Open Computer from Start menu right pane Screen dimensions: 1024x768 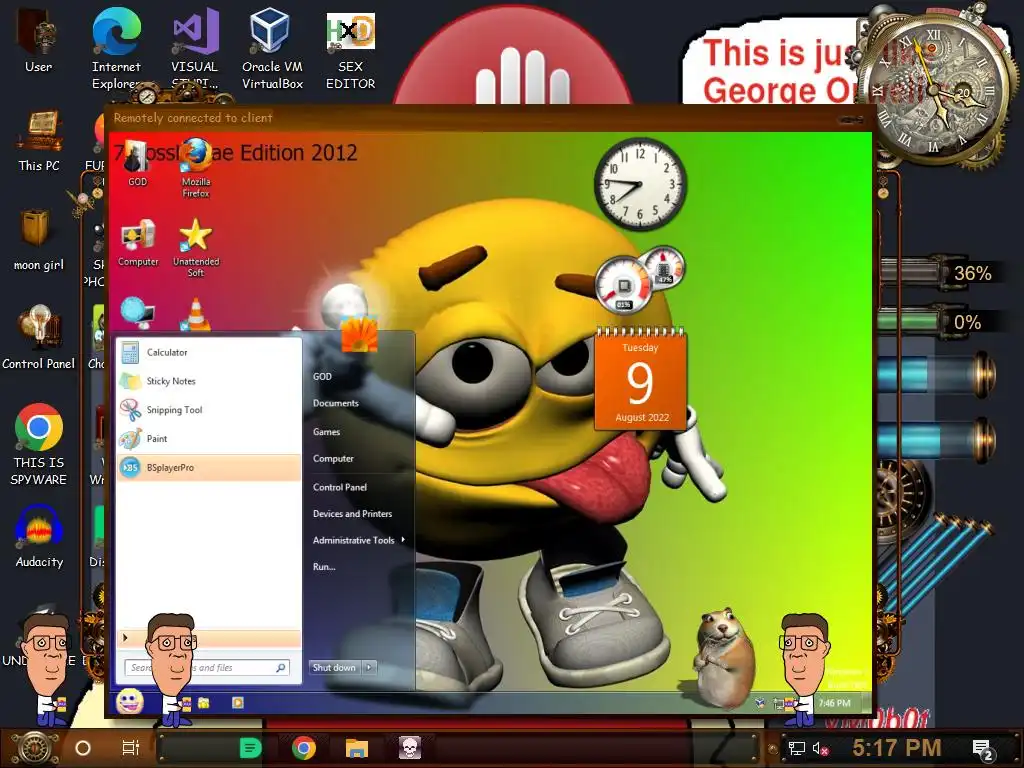(333, 458)
